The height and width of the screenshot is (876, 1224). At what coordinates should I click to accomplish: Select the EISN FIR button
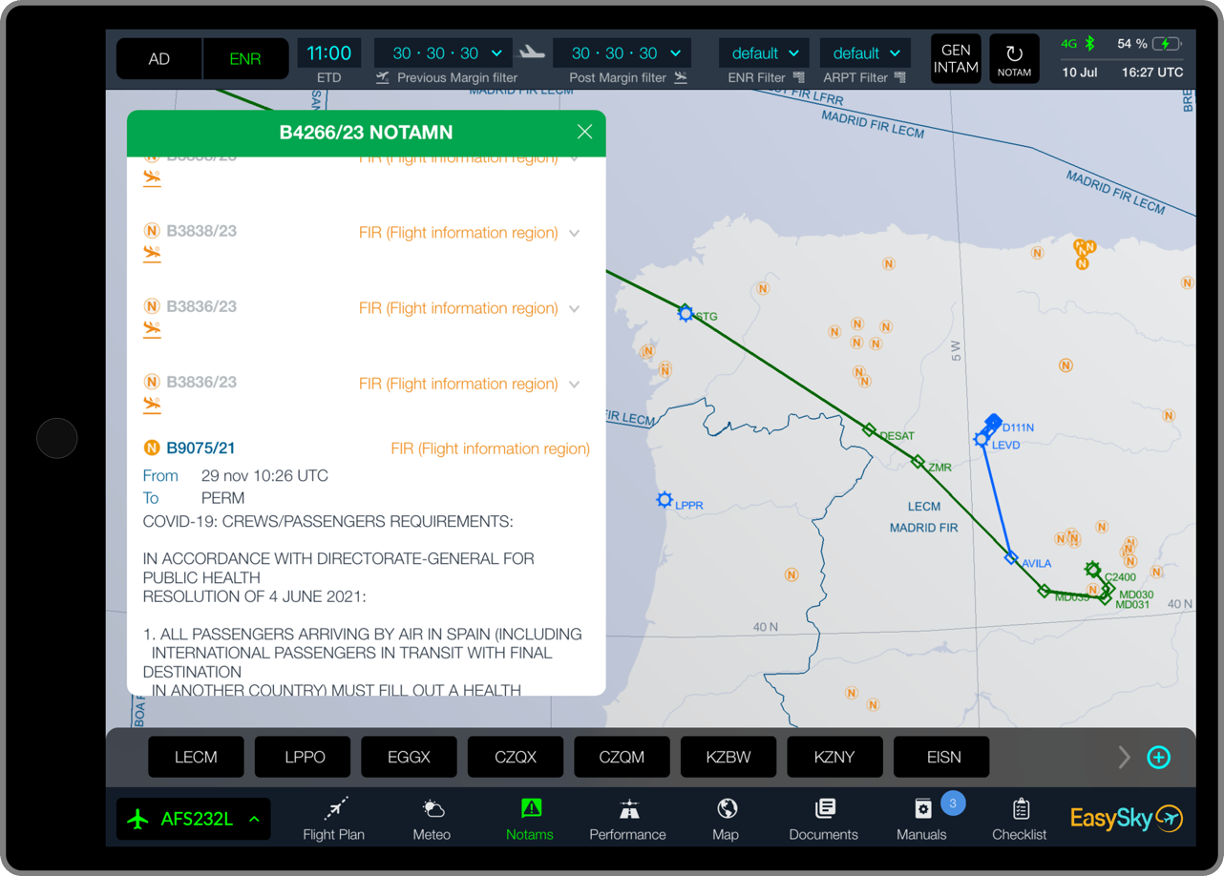click(x=942, y=757)
